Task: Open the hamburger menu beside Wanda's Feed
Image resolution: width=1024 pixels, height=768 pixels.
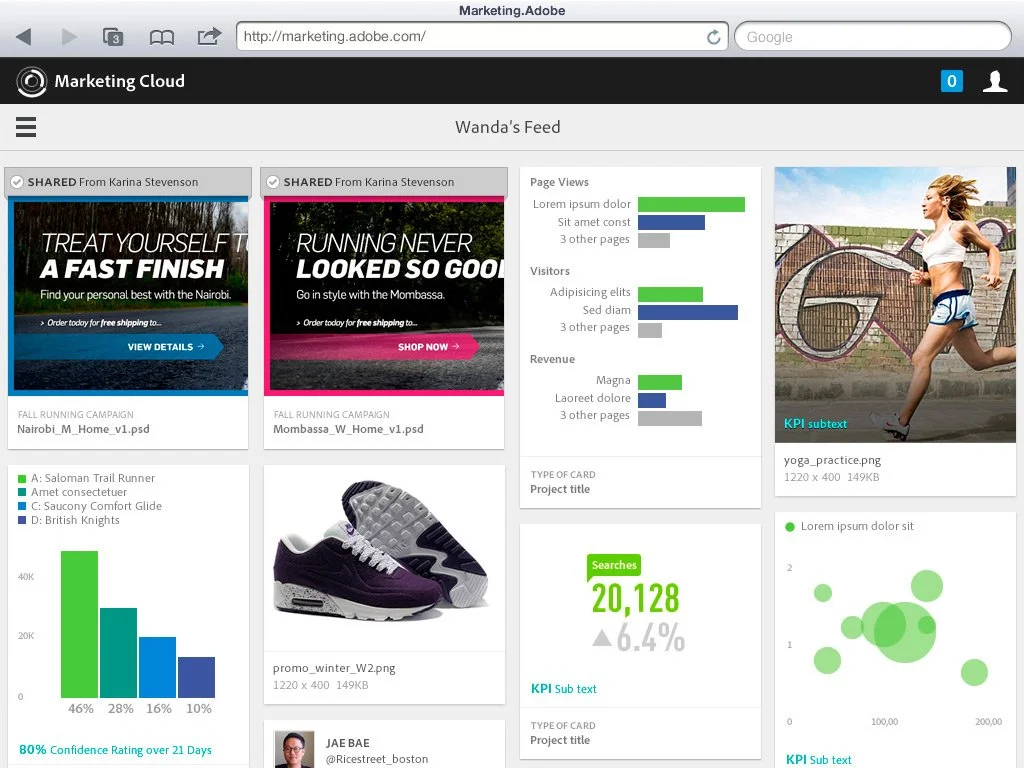Action: click(25, 127)
